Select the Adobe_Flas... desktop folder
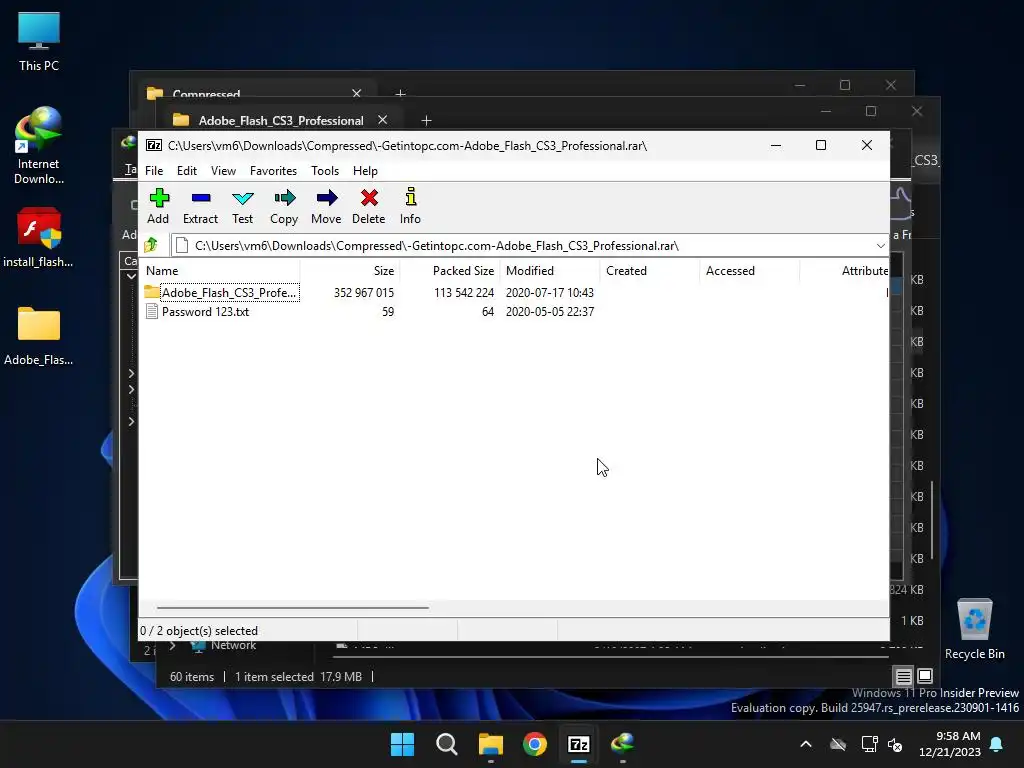This screenshot has height=768, width=1024. (39, 336)
